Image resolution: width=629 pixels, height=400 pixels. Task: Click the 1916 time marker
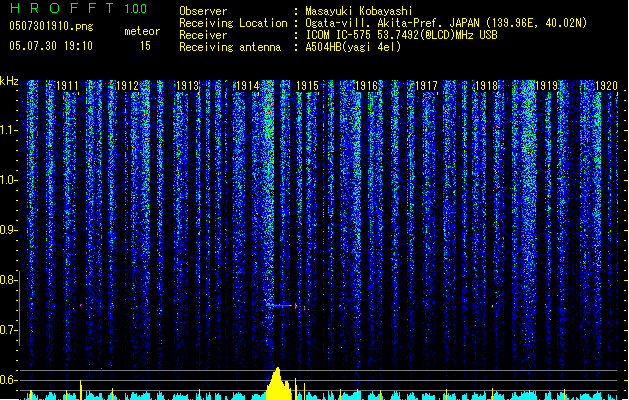367,85
